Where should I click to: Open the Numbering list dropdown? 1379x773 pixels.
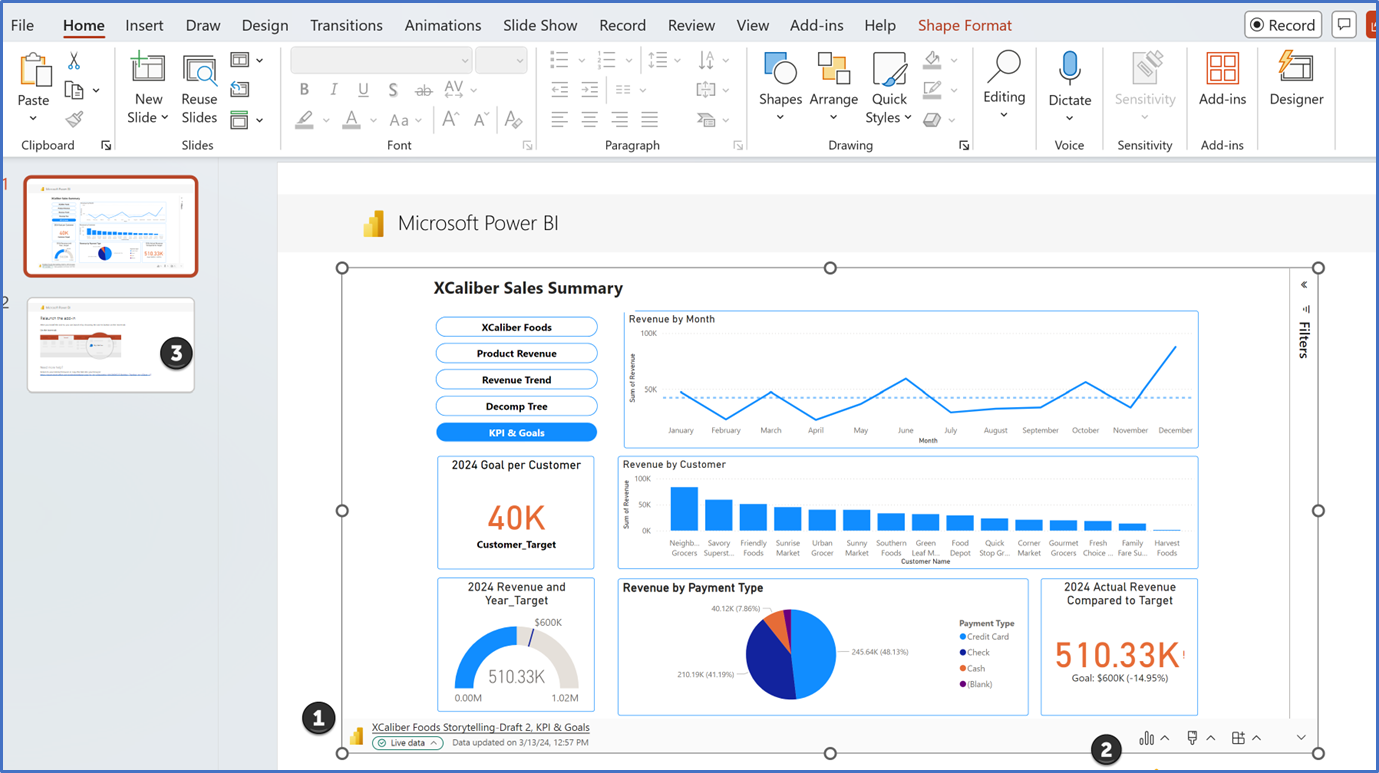[628, 60]
